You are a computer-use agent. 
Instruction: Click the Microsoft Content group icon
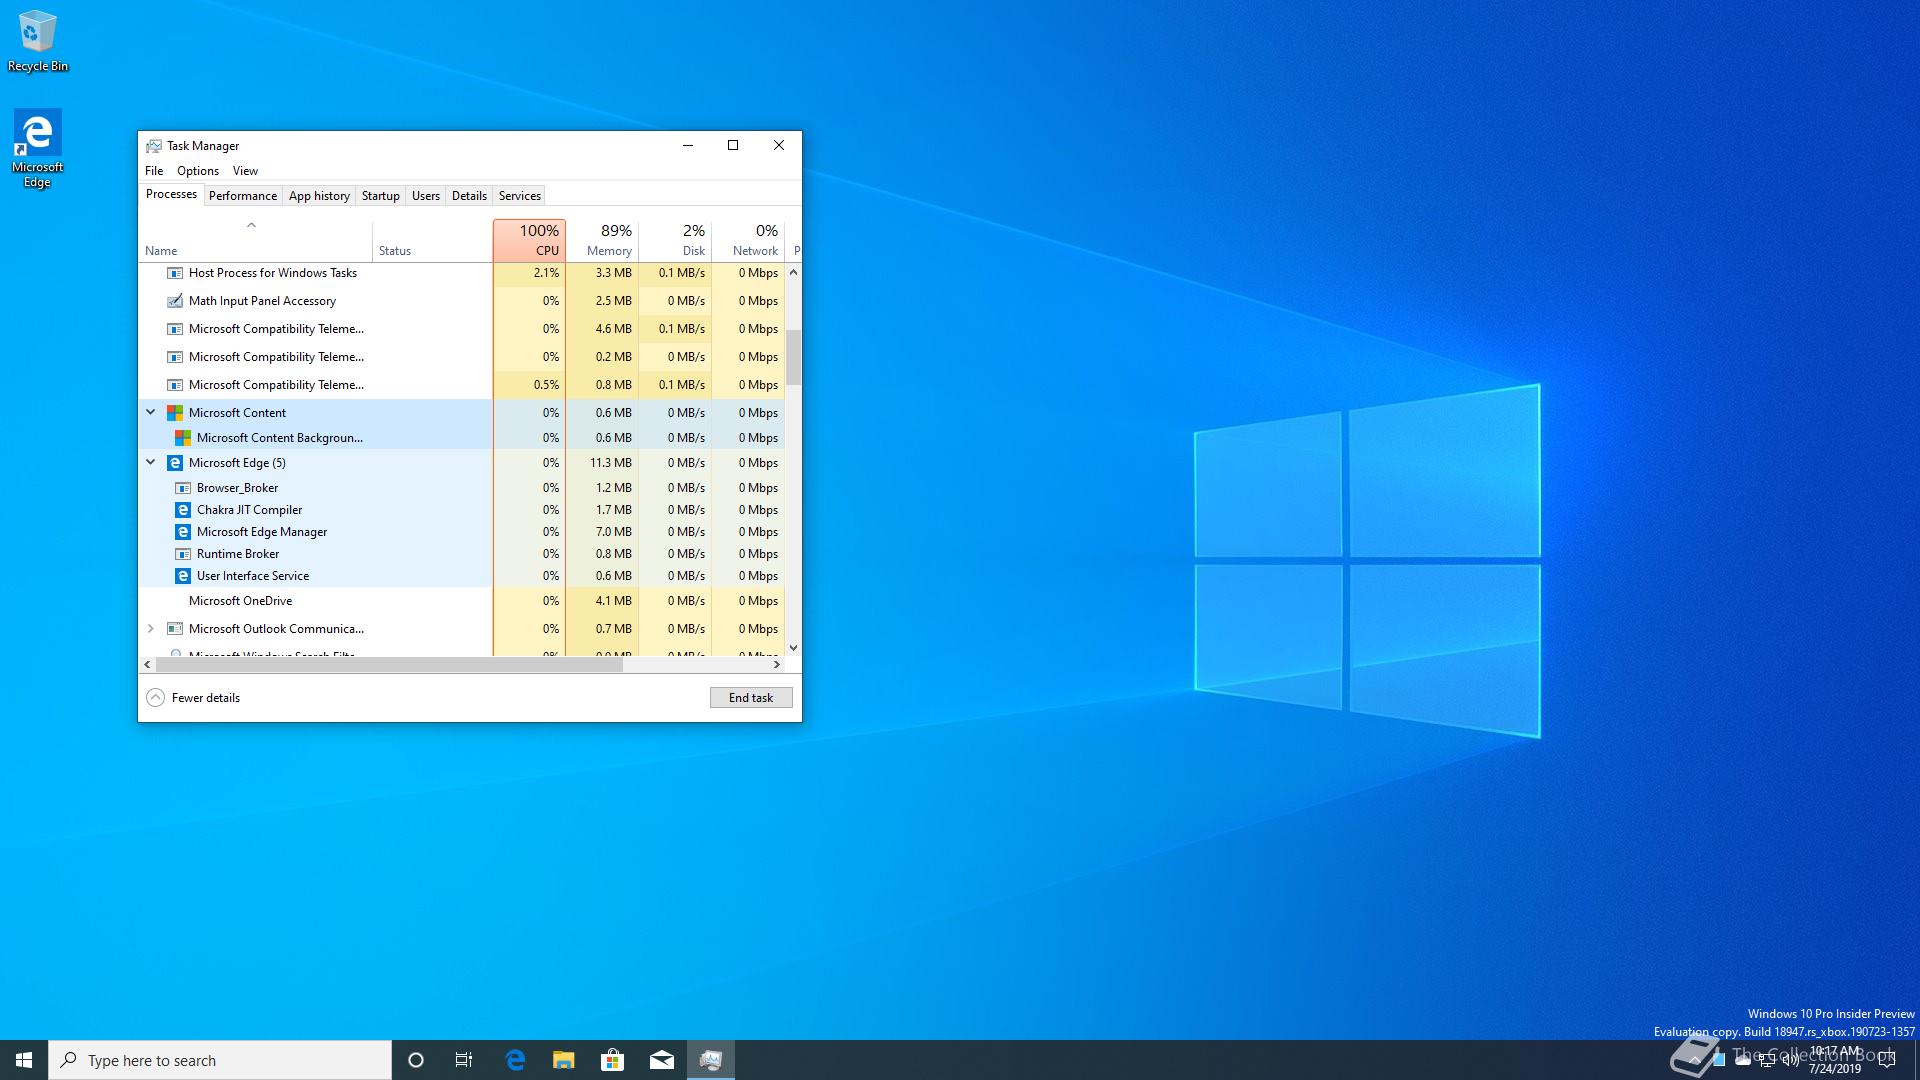tap(175, 413)
